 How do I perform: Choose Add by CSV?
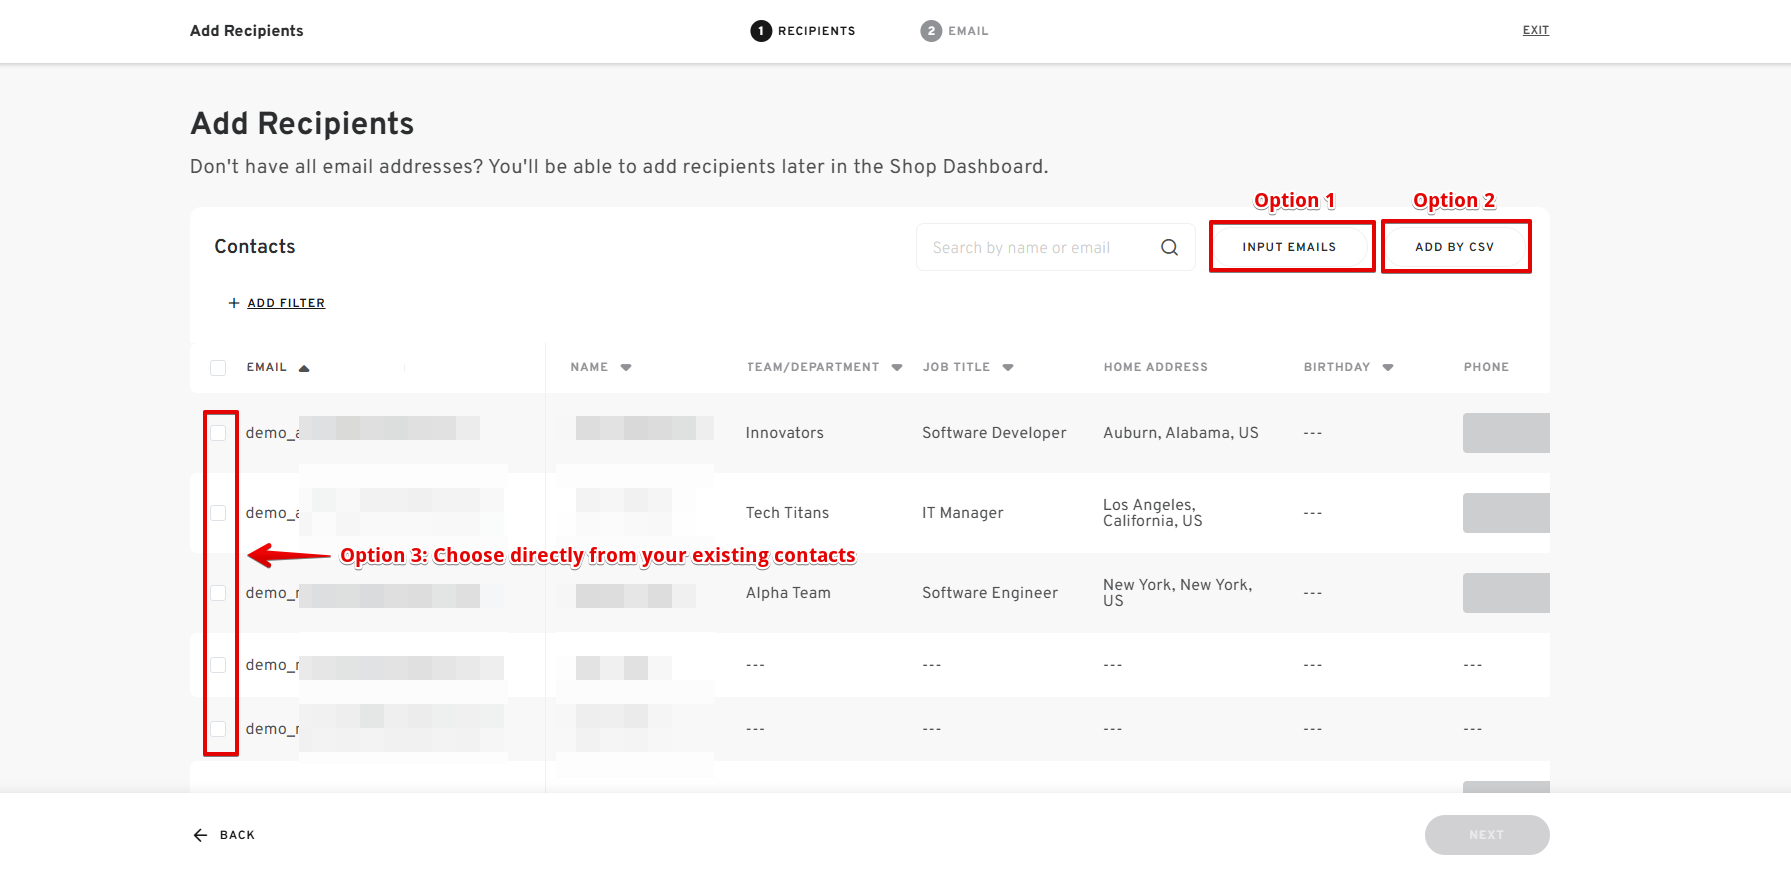(x=1455, y=247)
